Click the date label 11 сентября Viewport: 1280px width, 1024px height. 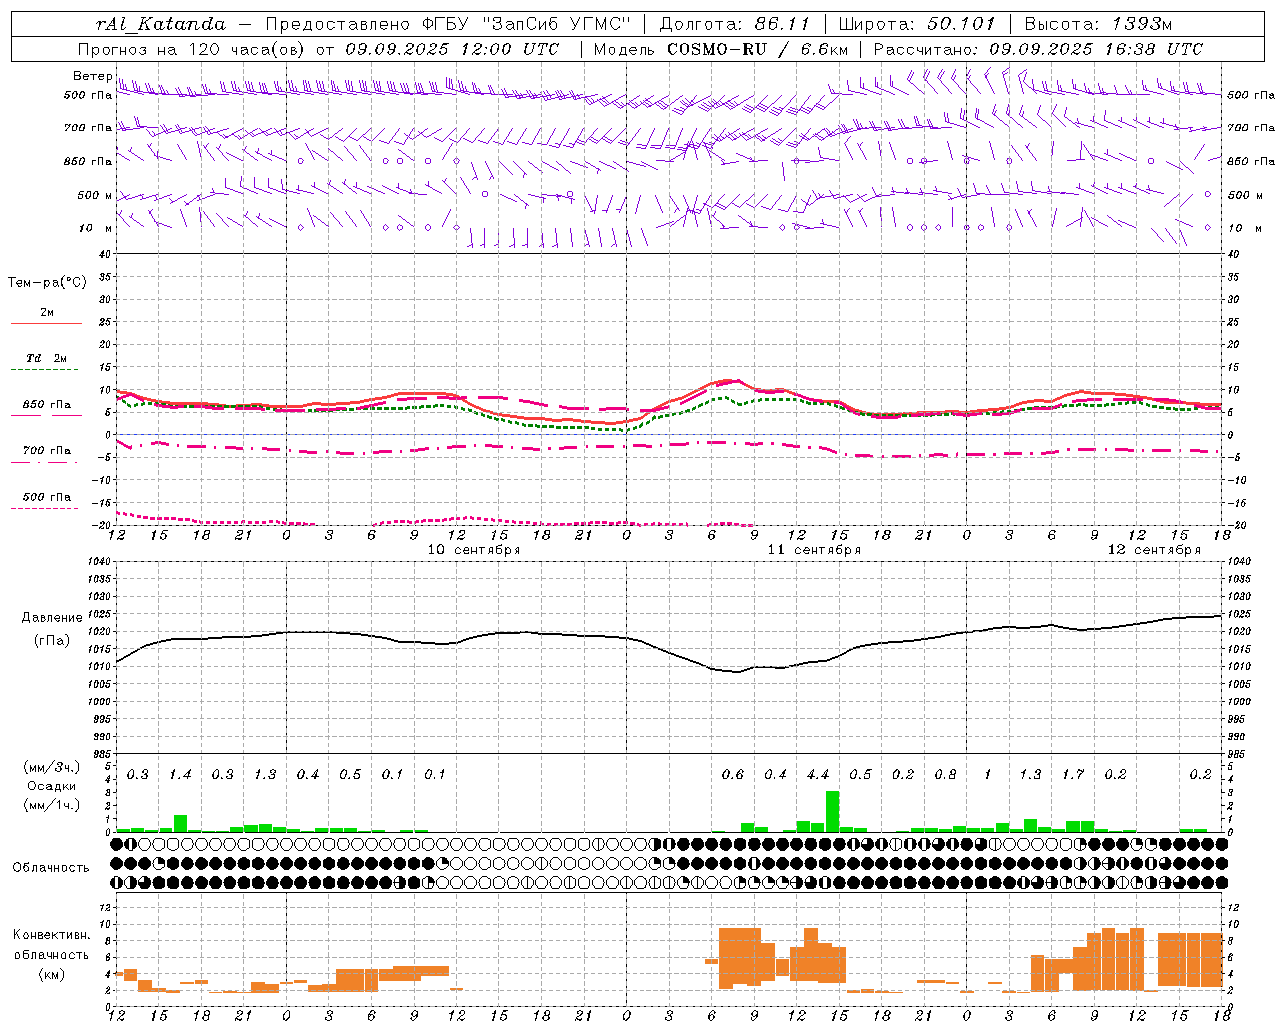click(x=814, y=550)
